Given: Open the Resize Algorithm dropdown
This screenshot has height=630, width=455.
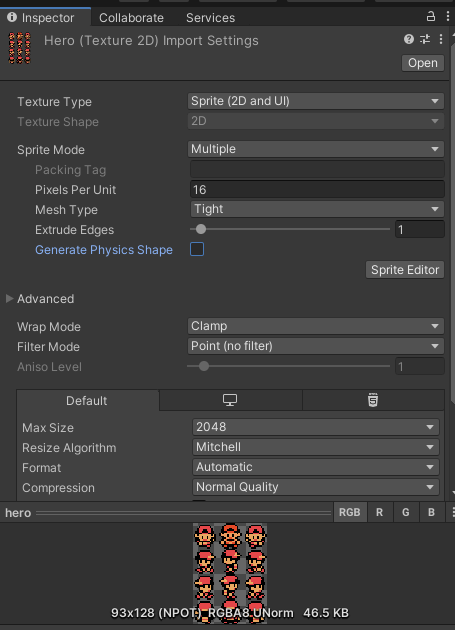Looking at the screenshot, I should point(316,447).
